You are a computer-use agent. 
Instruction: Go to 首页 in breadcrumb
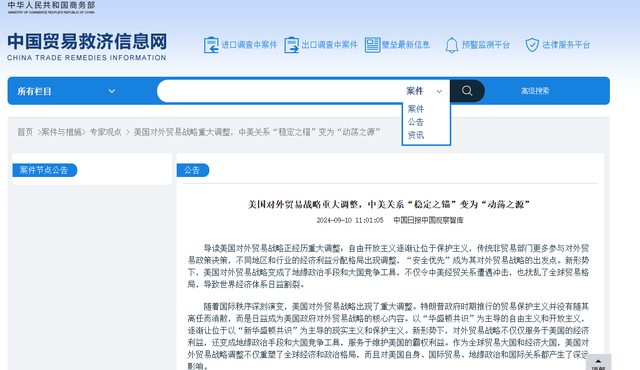click(x=25, y=132)
